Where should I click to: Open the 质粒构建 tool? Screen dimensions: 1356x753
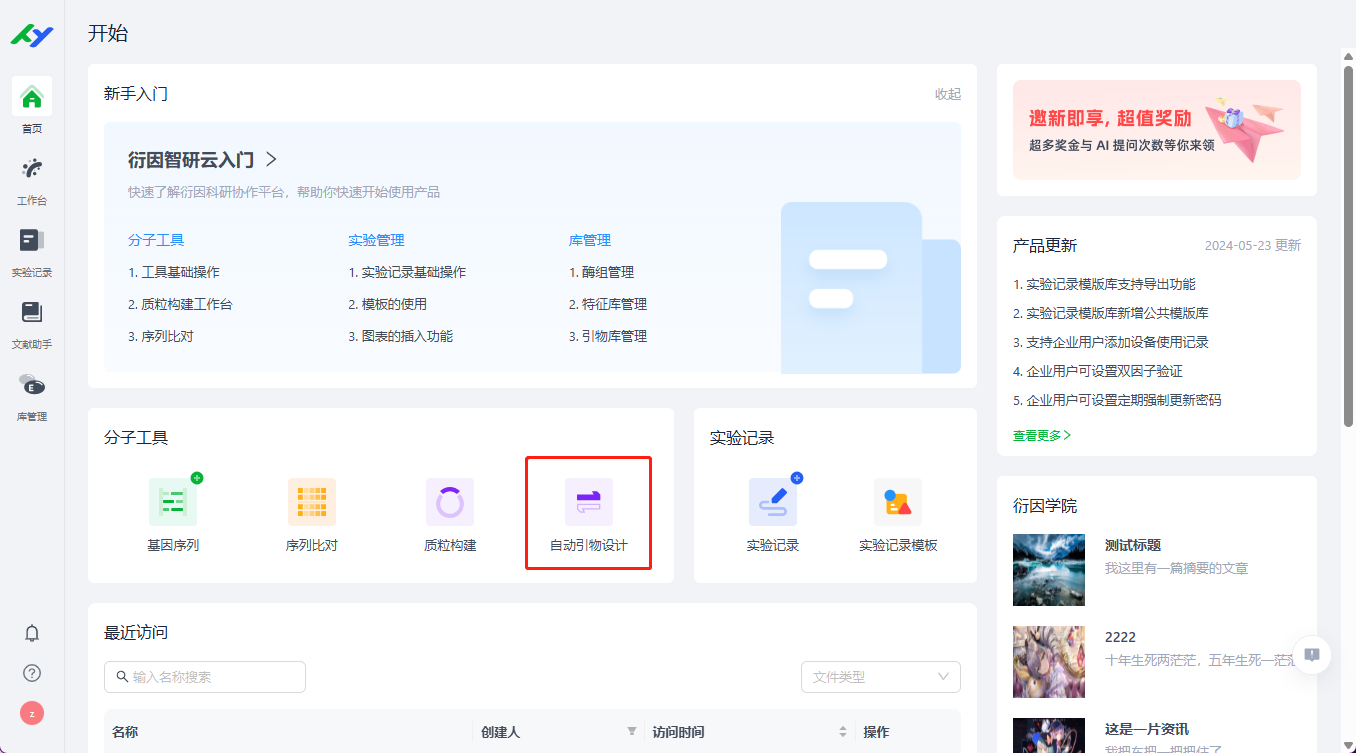[449, 513]
